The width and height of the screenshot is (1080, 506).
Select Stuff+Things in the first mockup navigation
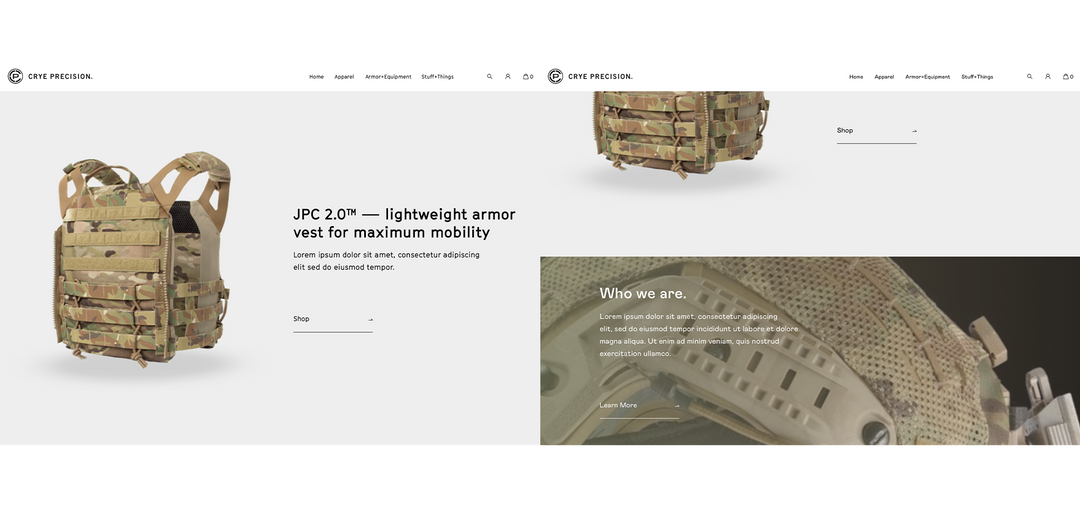(x=437, y=76)
